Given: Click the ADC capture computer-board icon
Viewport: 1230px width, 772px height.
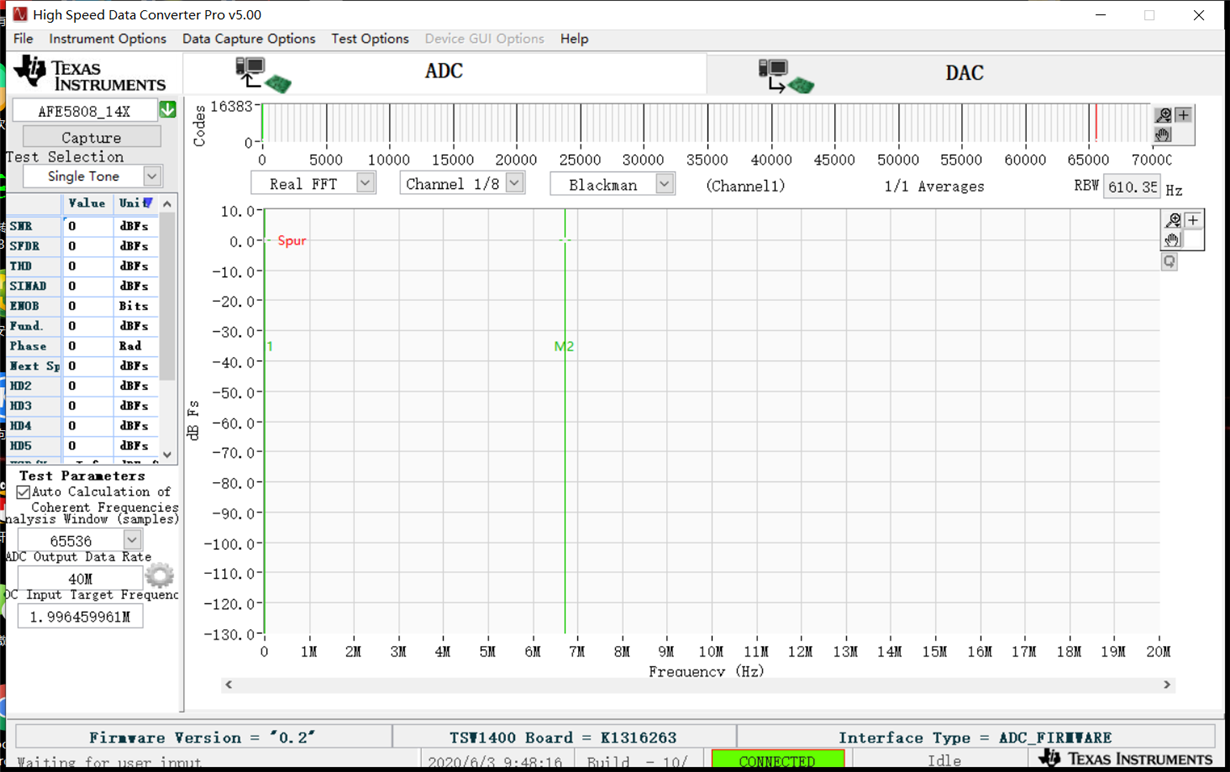Looking at the screenshot, I should click(263, 74).
